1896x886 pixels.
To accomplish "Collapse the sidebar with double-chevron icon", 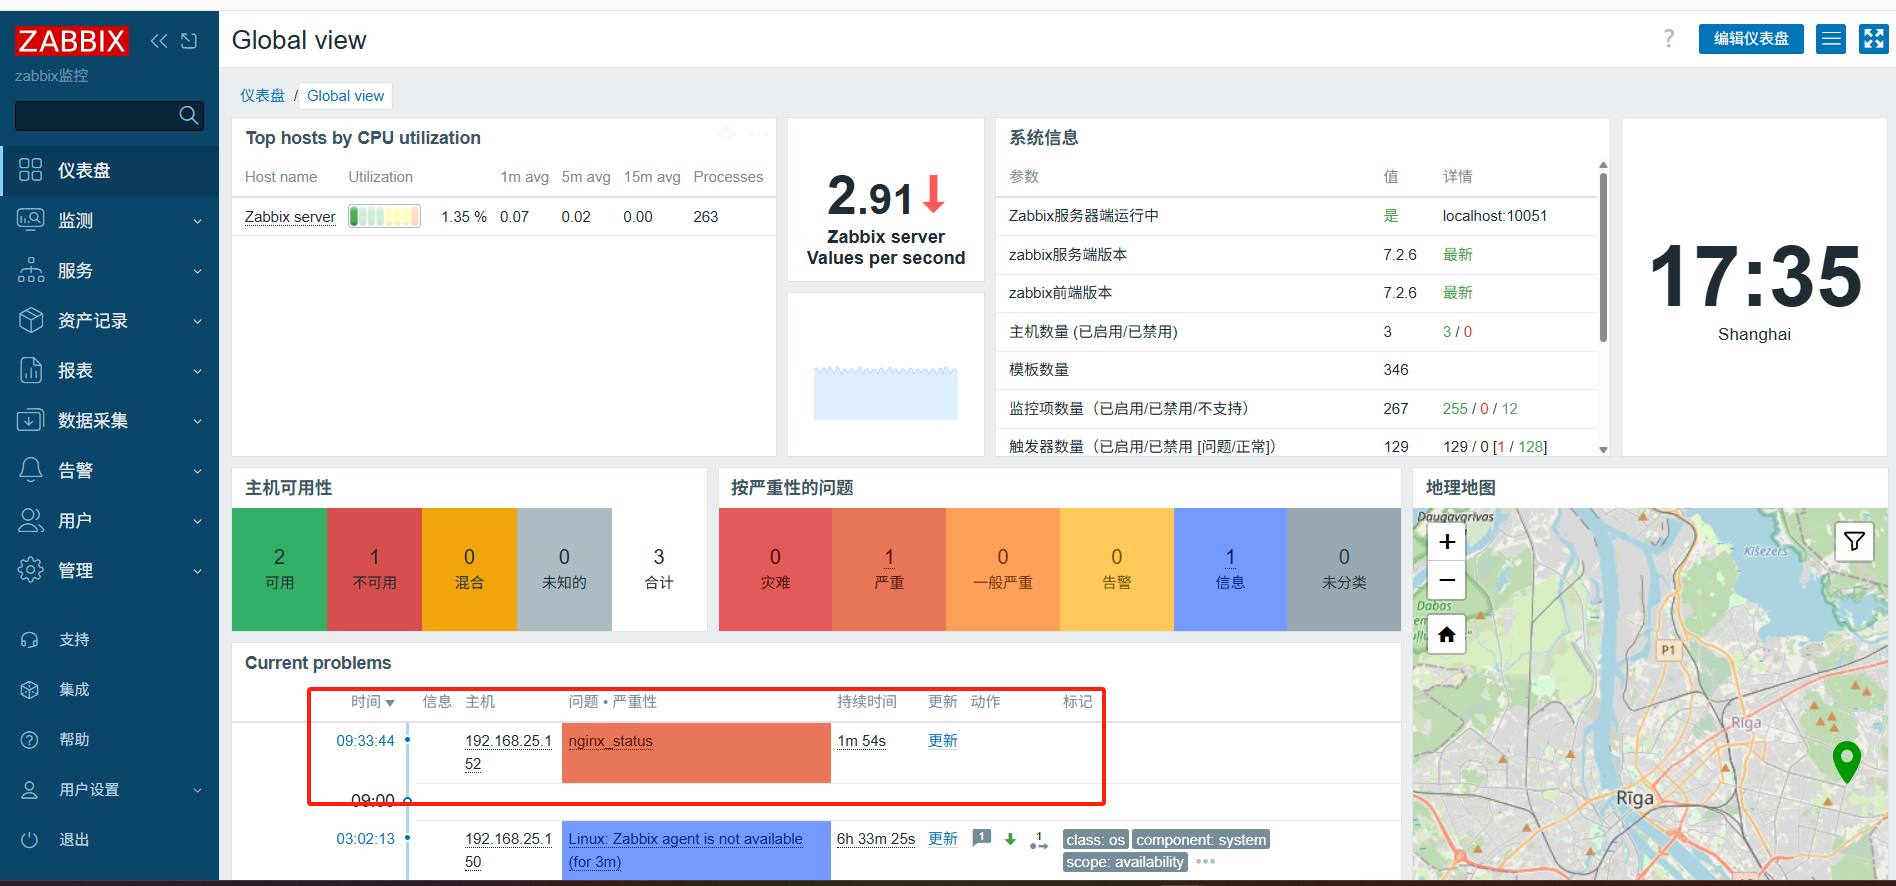I will 159,41.
